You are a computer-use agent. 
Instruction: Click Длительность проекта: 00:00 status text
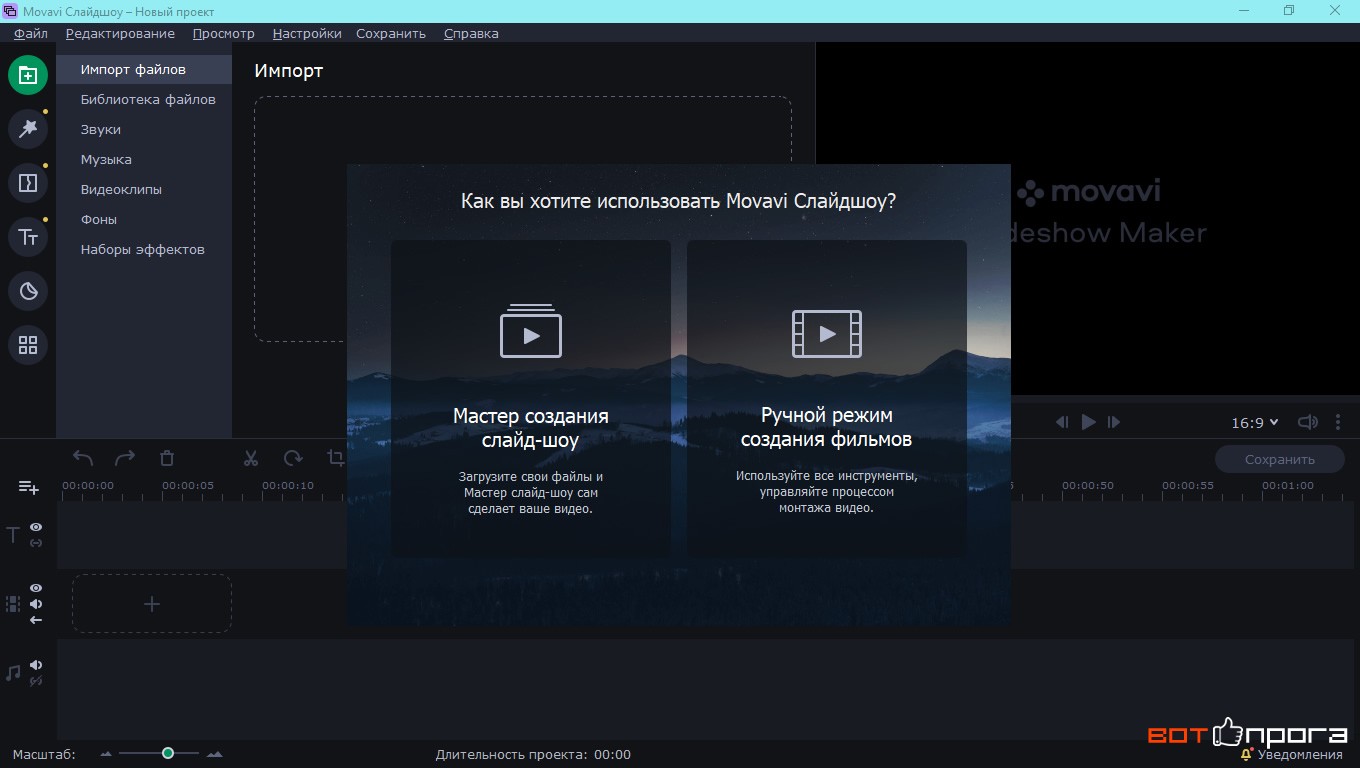(x=533, y=755)
